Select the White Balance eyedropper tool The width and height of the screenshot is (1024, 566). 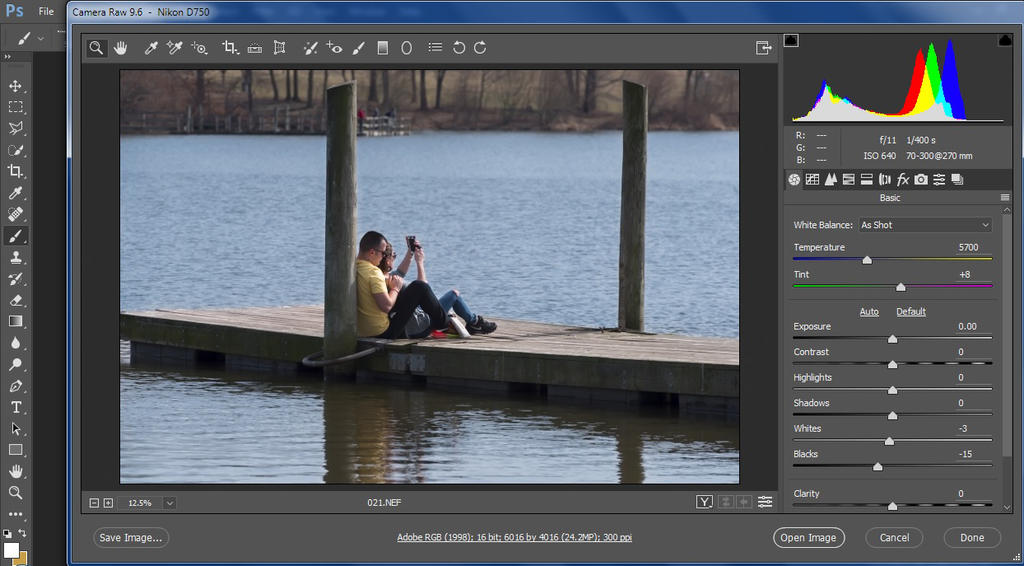pos(152,48)
